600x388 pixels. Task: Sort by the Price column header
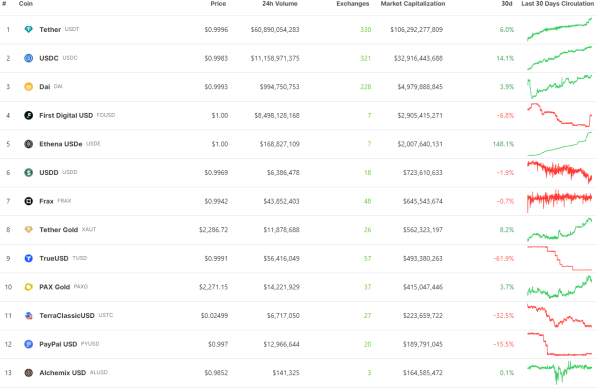click(218, 3)
